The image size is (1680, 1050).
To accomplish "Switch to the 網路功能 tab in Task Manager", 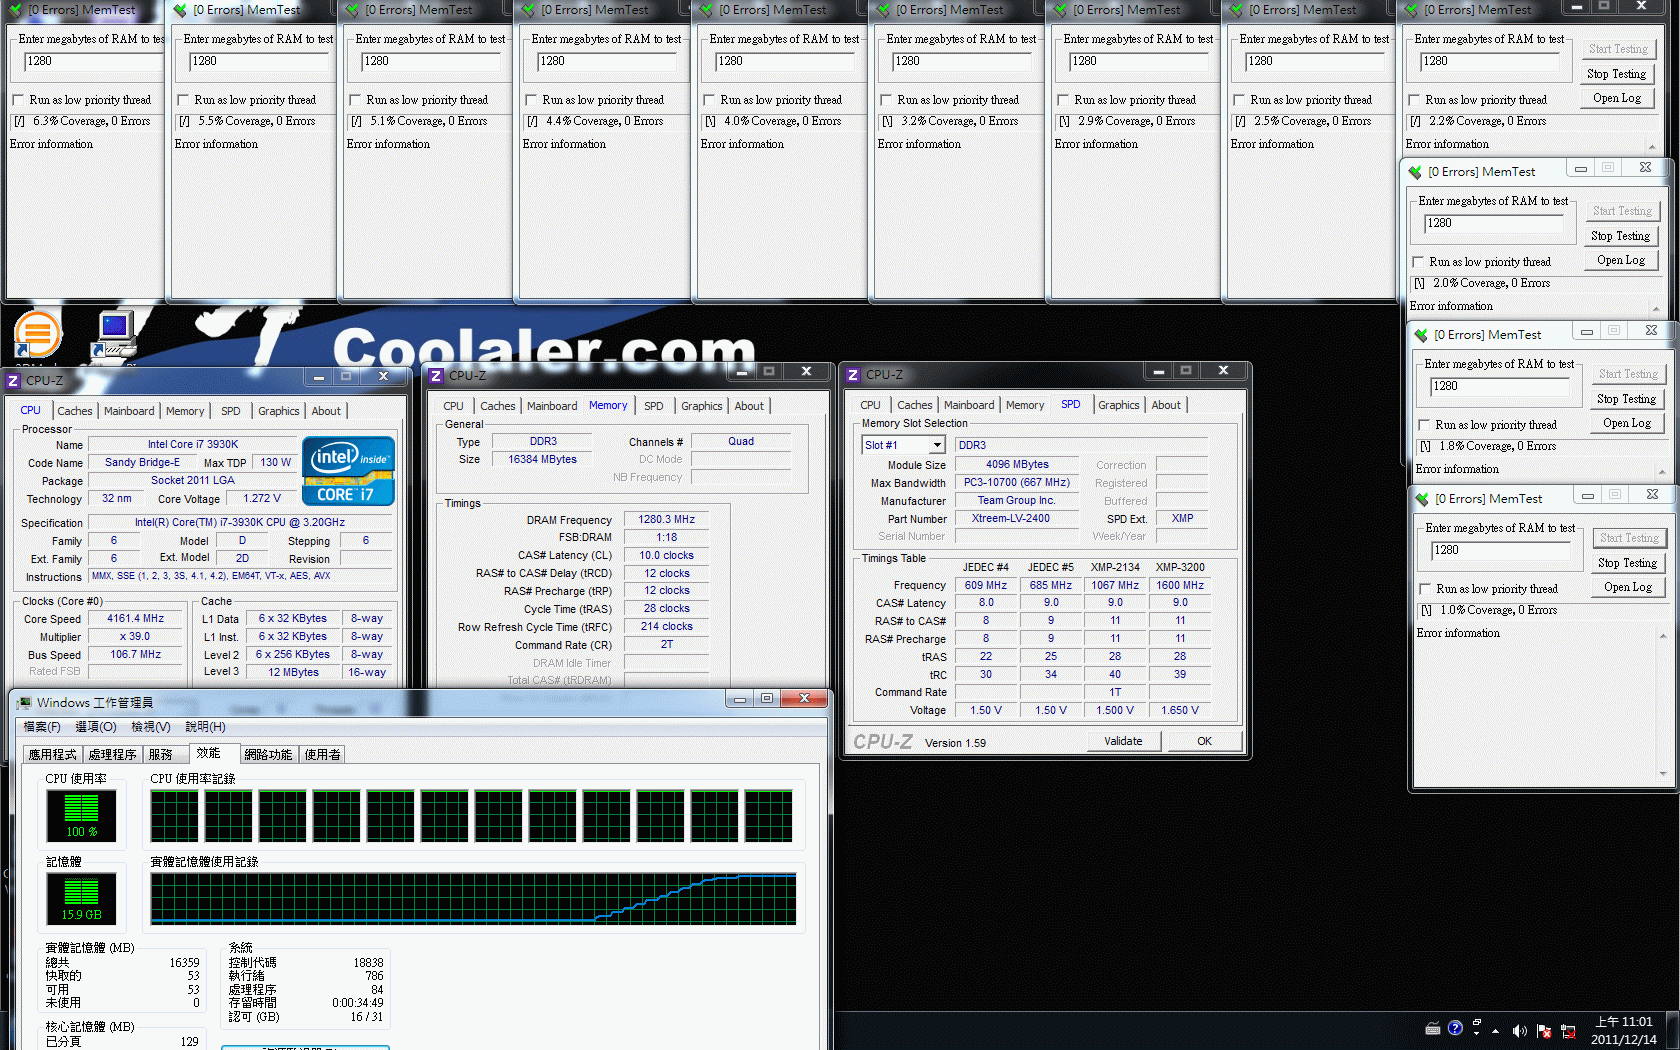I will pyautogui.click(x=268, y=755).
